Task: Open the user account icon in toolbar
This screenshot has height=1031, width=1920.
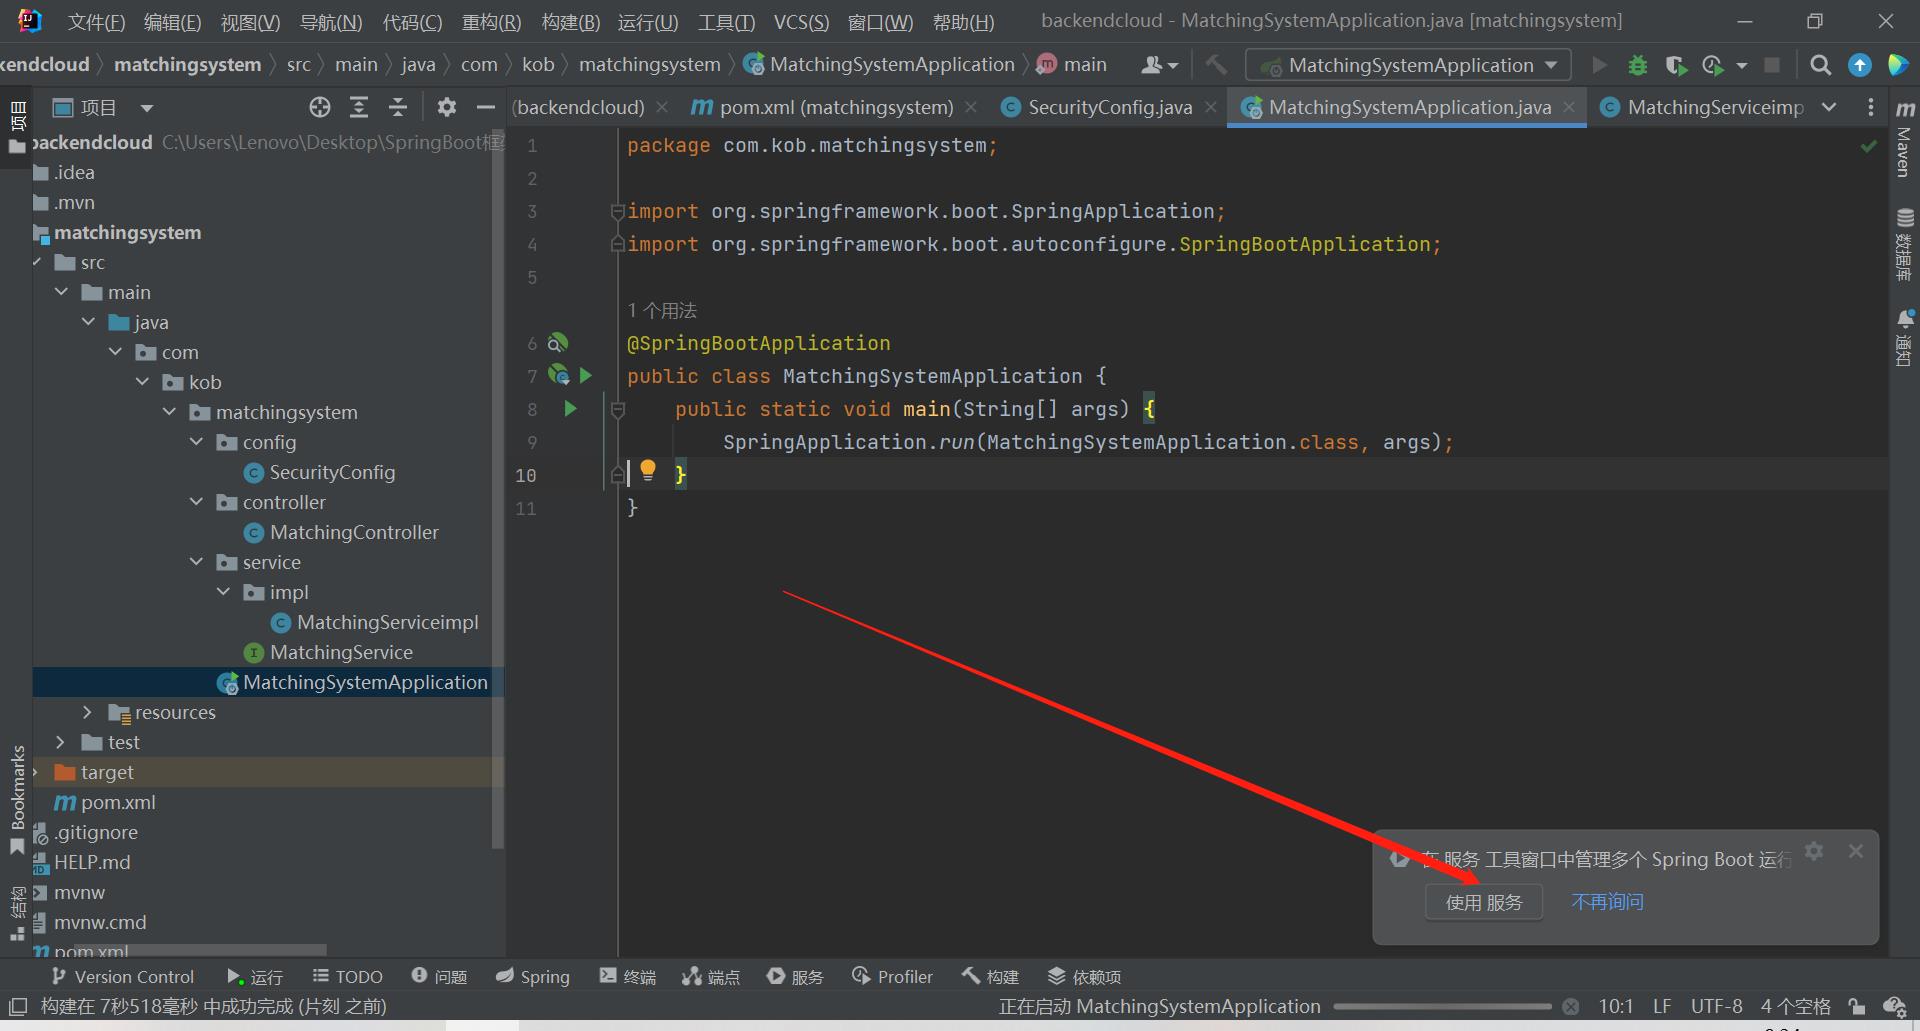Action: click(x=1159, y=65)
